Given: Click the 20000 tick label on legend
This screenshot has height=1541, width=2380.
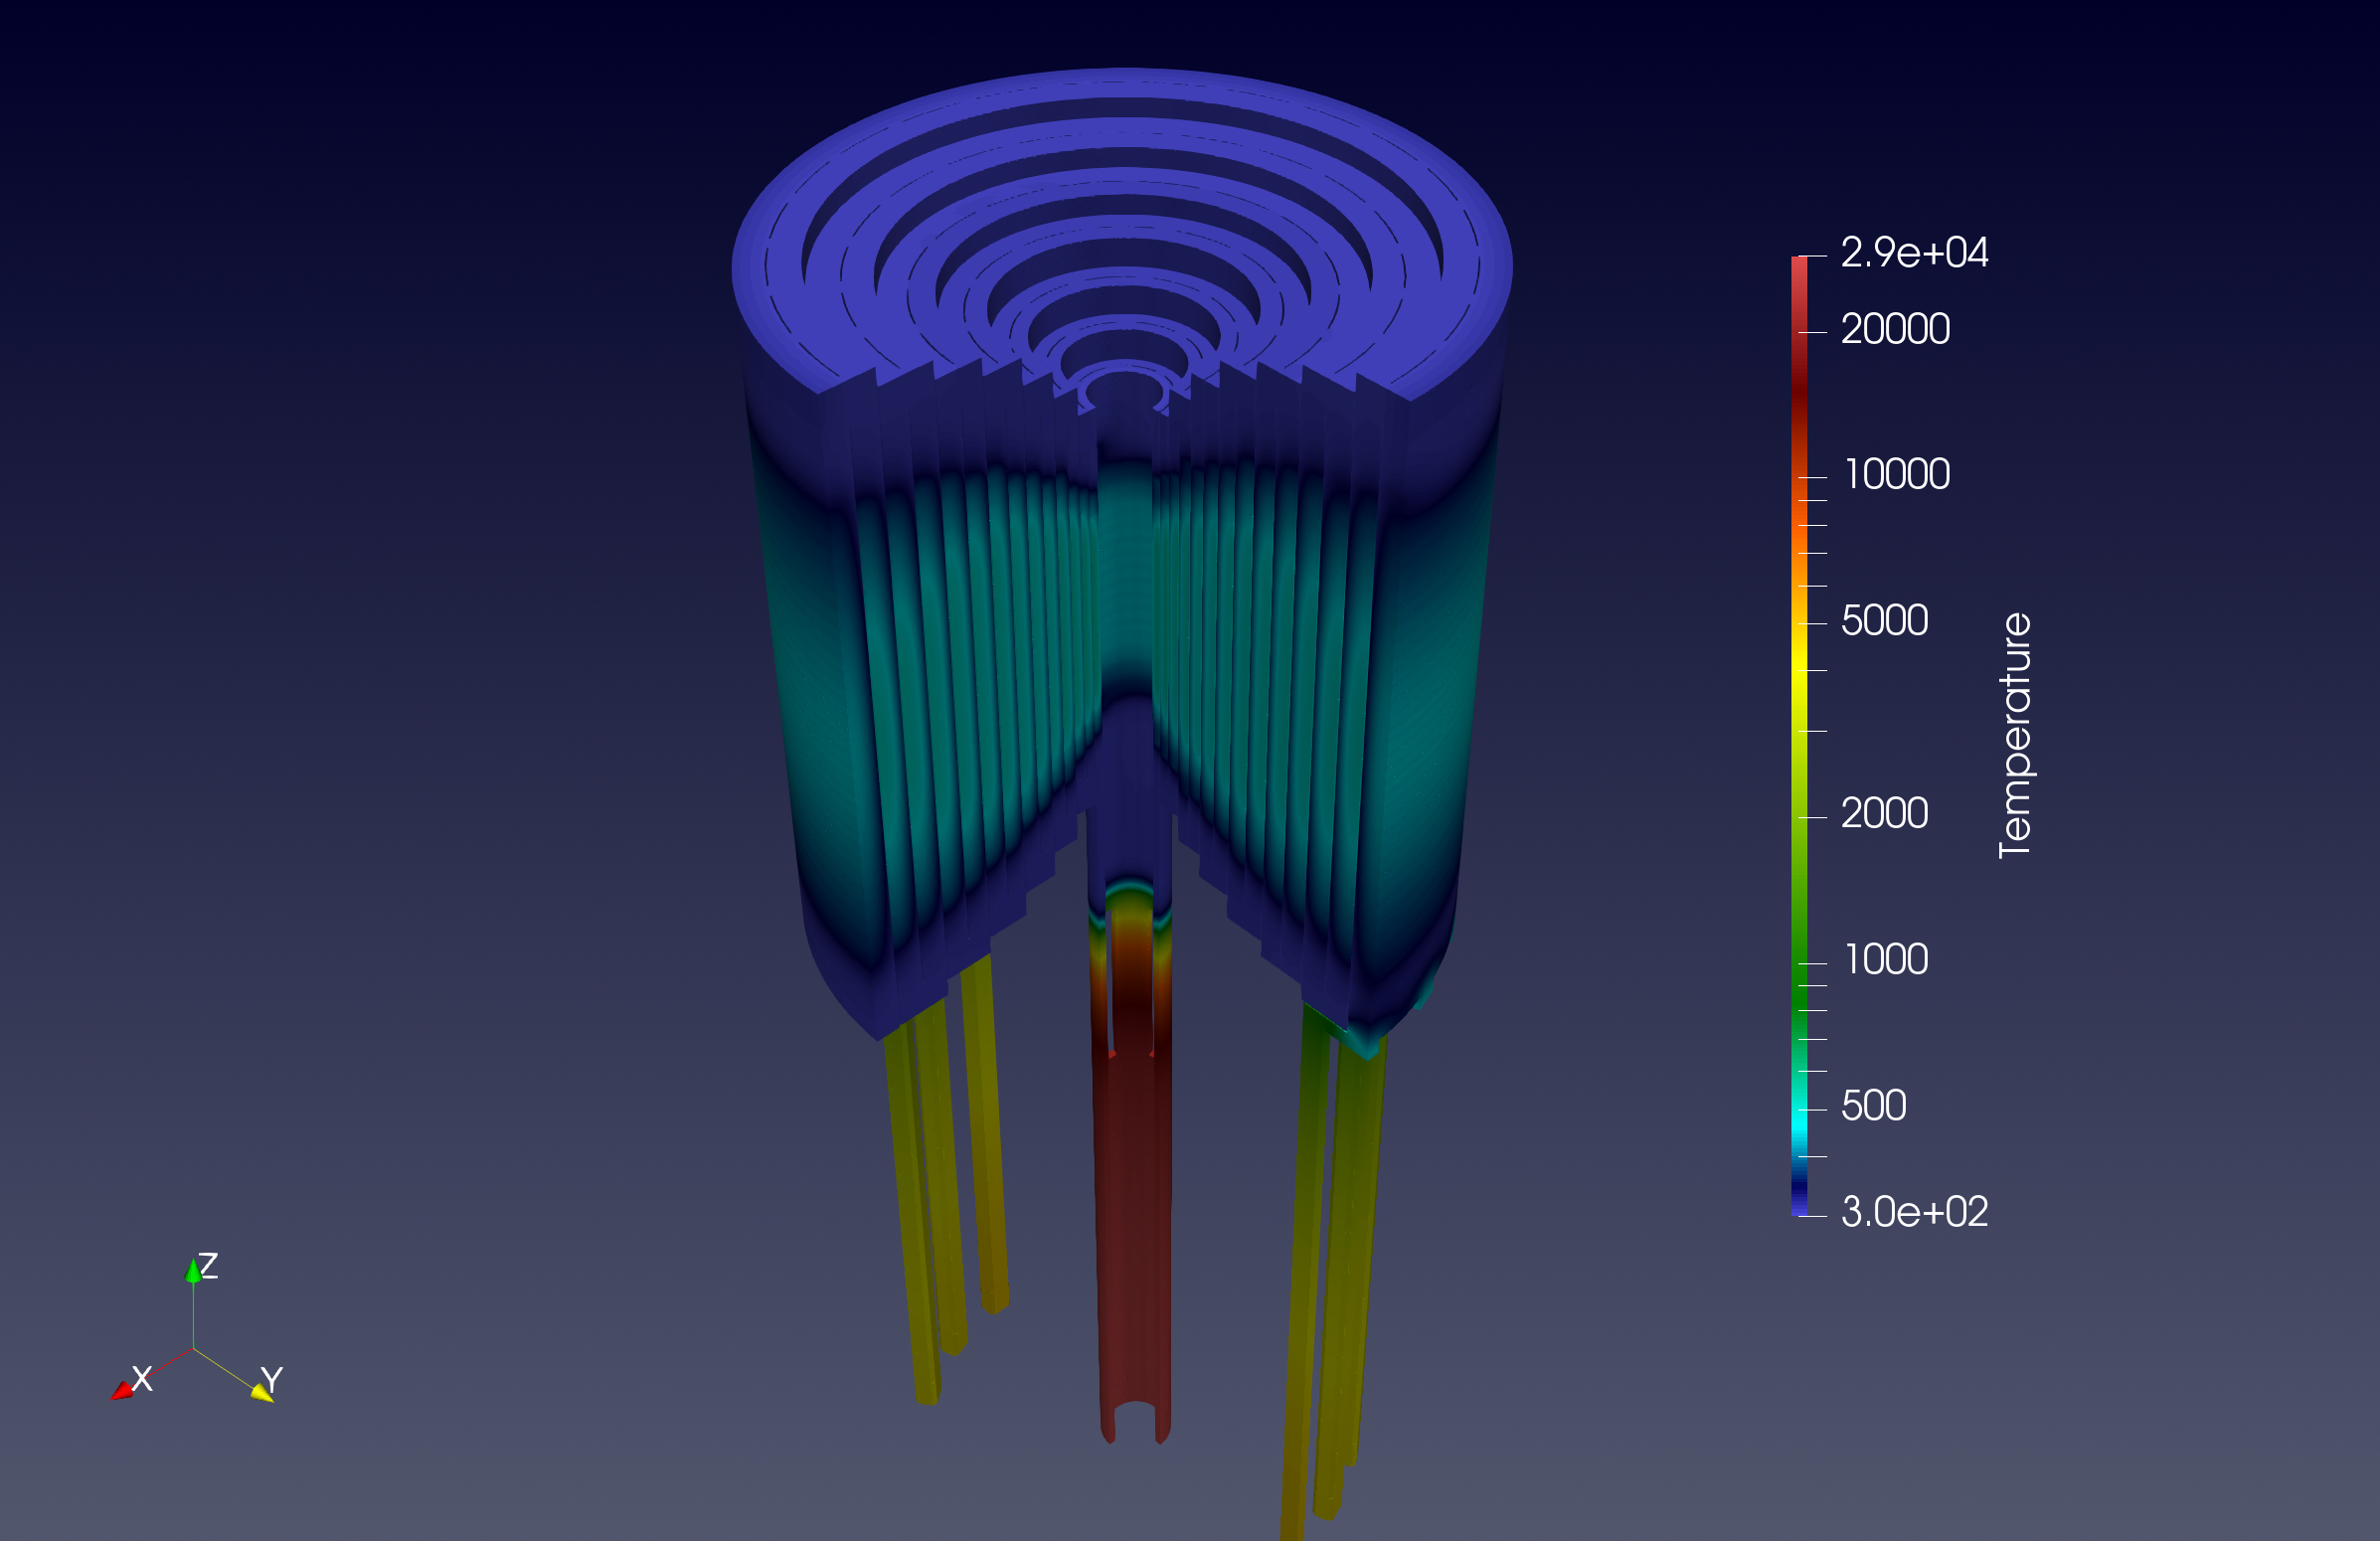Looking at the screenshot, I should pos(1895,330).
